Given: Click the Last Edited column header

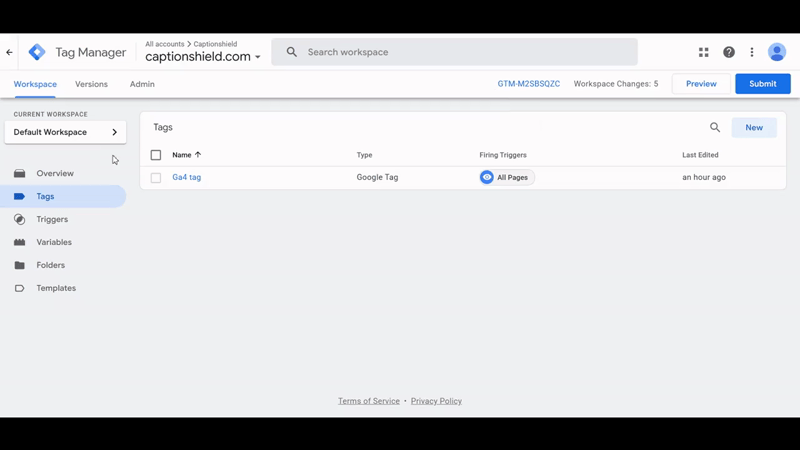Looking at the screenshot, I should (700, 155).
